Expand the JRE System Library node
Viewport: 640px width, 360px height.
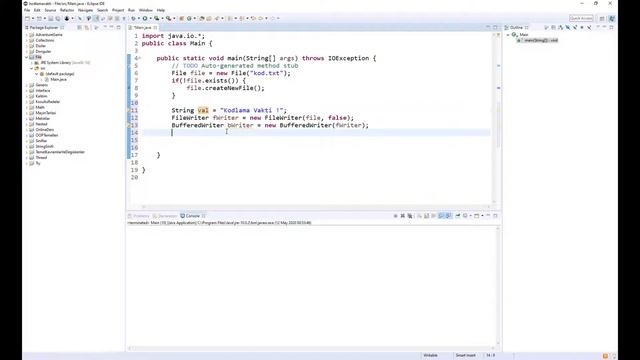coord(32,63)
